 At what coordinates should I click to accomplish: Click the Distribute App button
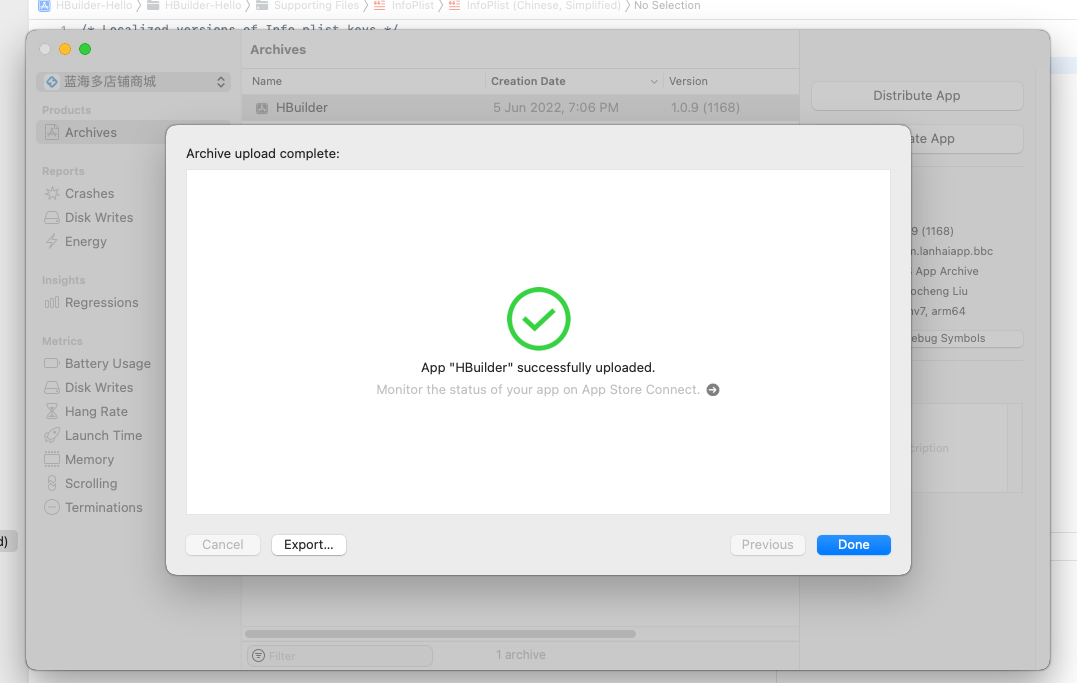click(x=916, y=96)
